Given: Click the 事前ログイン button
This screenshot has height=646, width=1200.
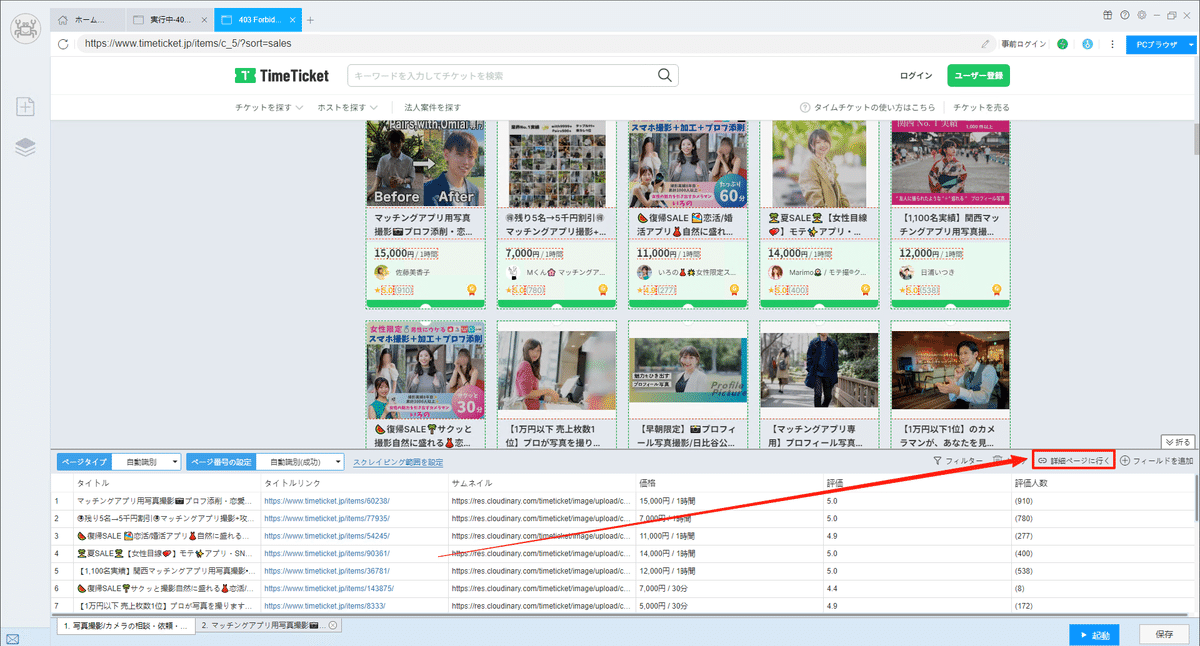Looking at the screenshot, I should tap(1022, 44).
